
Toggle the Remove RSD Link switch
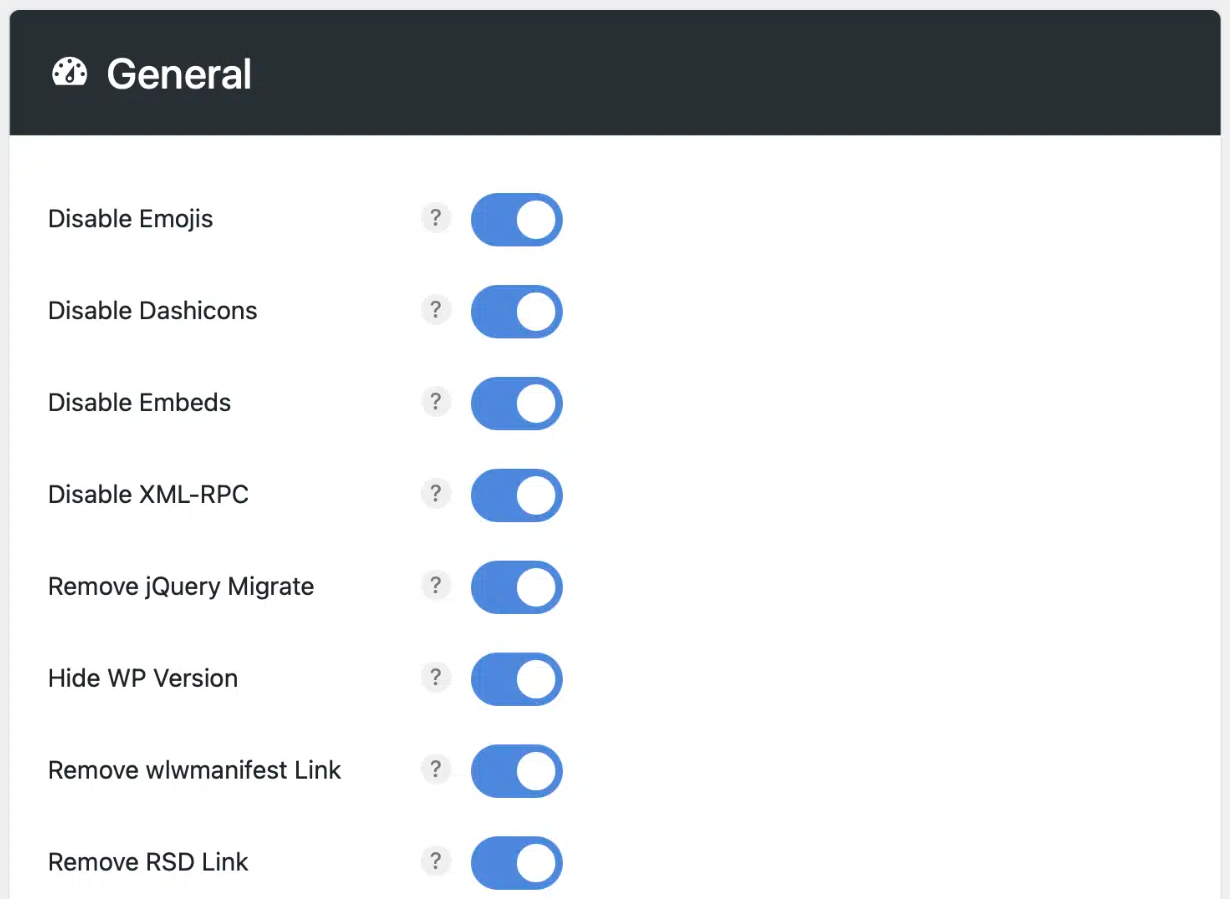516,863
